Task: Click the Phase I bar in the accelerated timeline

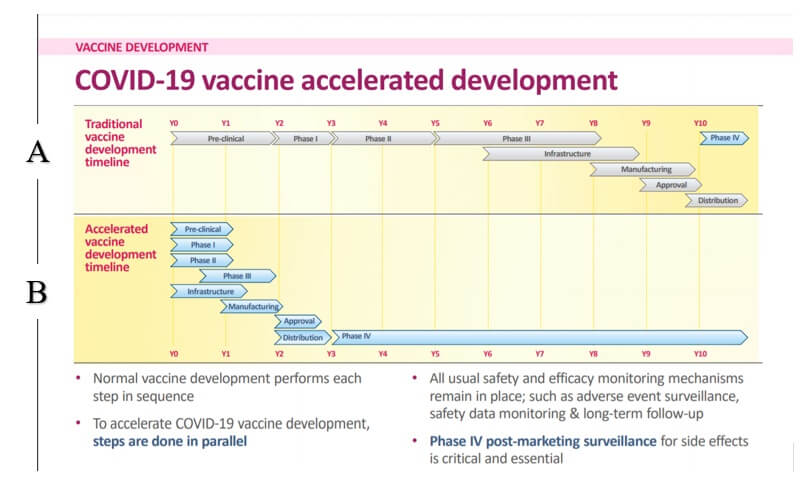Action: pyautogui.click(x=203, y=244)
